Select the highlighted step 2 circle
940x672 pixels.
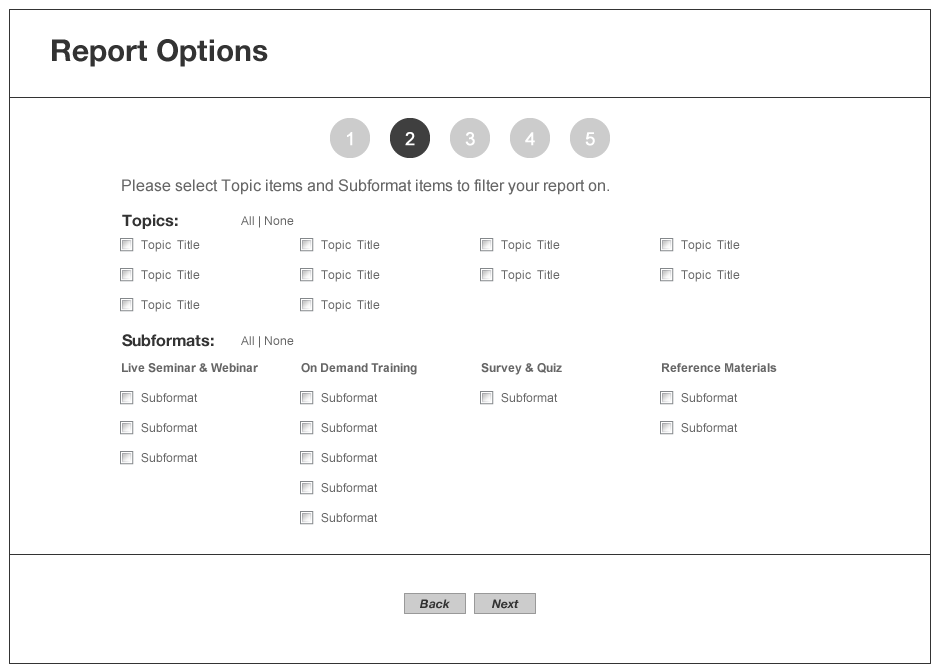pos(410,138)
